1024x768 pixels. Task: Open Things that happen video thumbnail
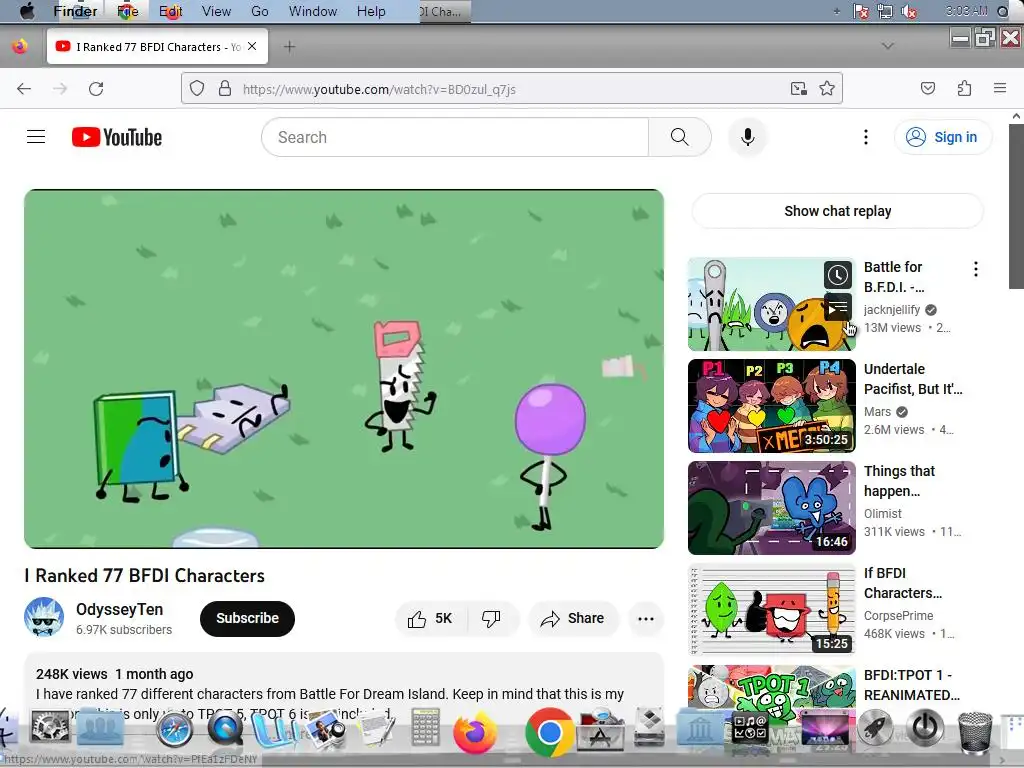772,507
